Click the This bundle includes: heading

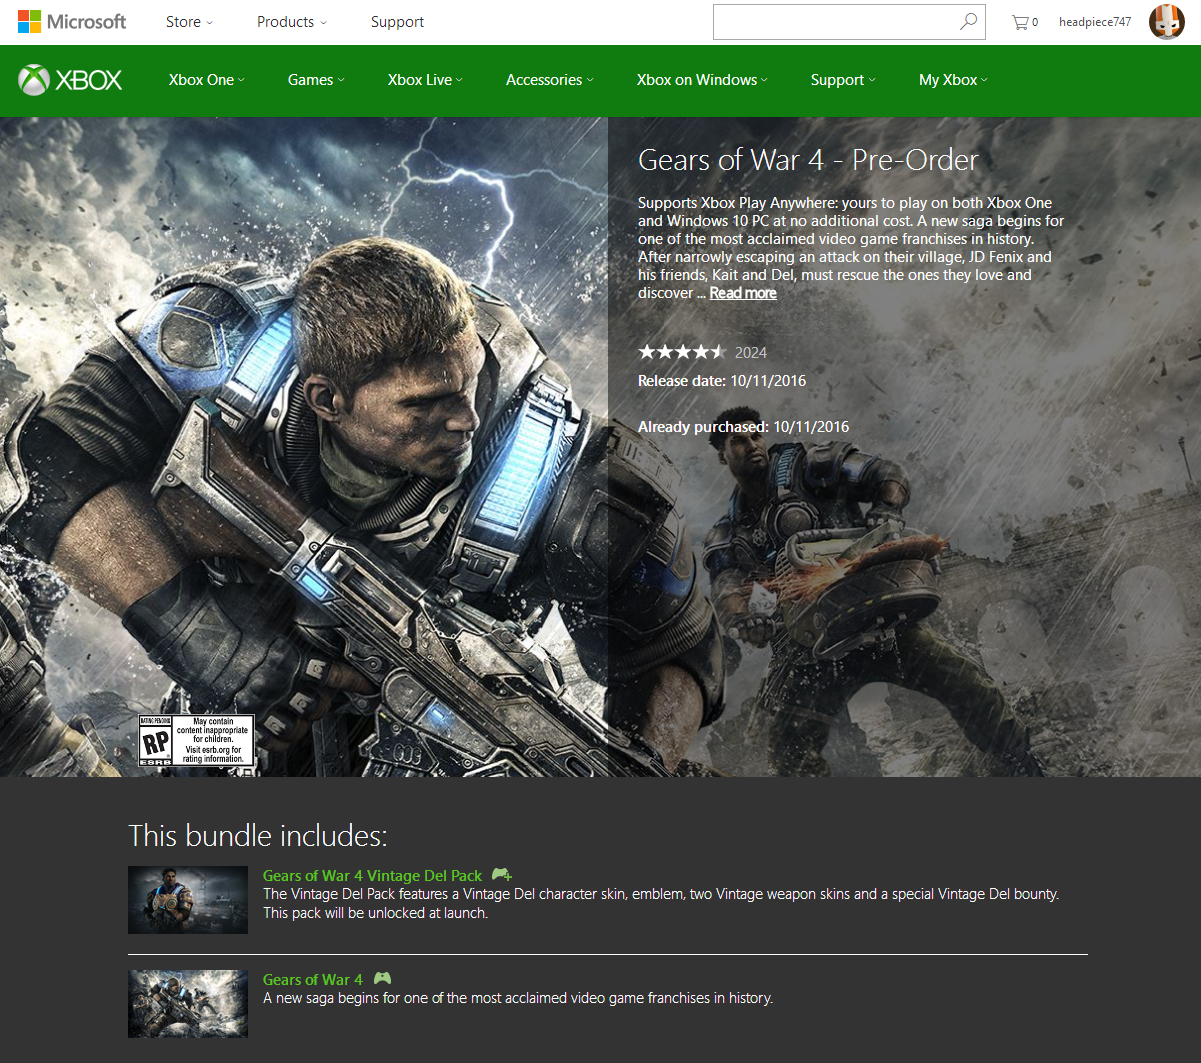257,836
